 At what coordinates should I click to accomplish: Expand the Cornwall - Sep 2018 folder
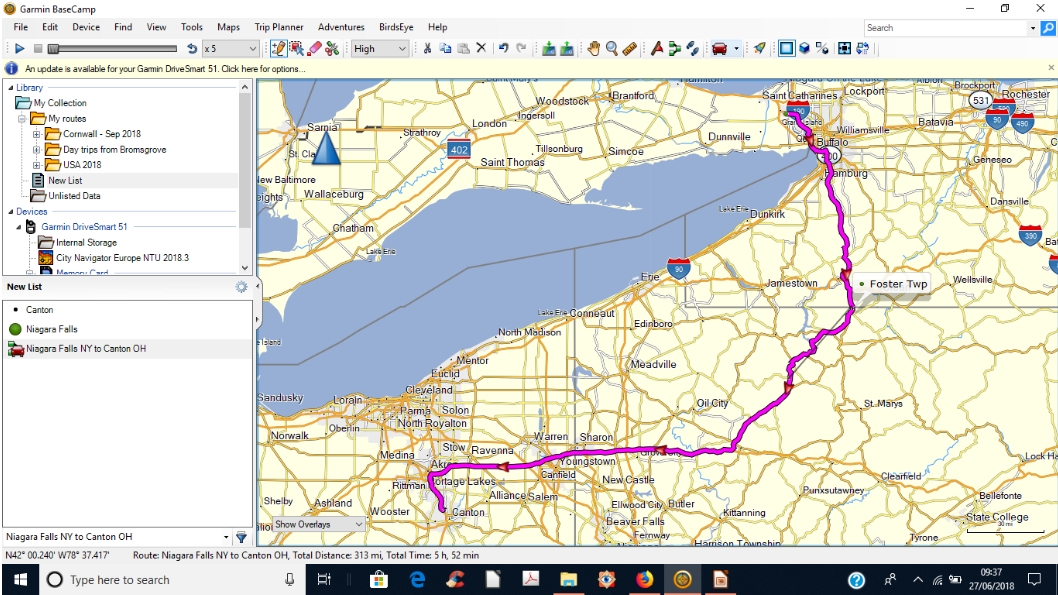(37, 134)
